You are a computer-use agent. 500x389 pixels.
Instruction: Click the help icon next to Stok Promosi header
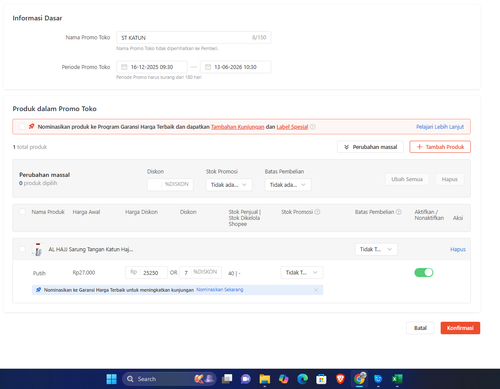tap(317, 212)
